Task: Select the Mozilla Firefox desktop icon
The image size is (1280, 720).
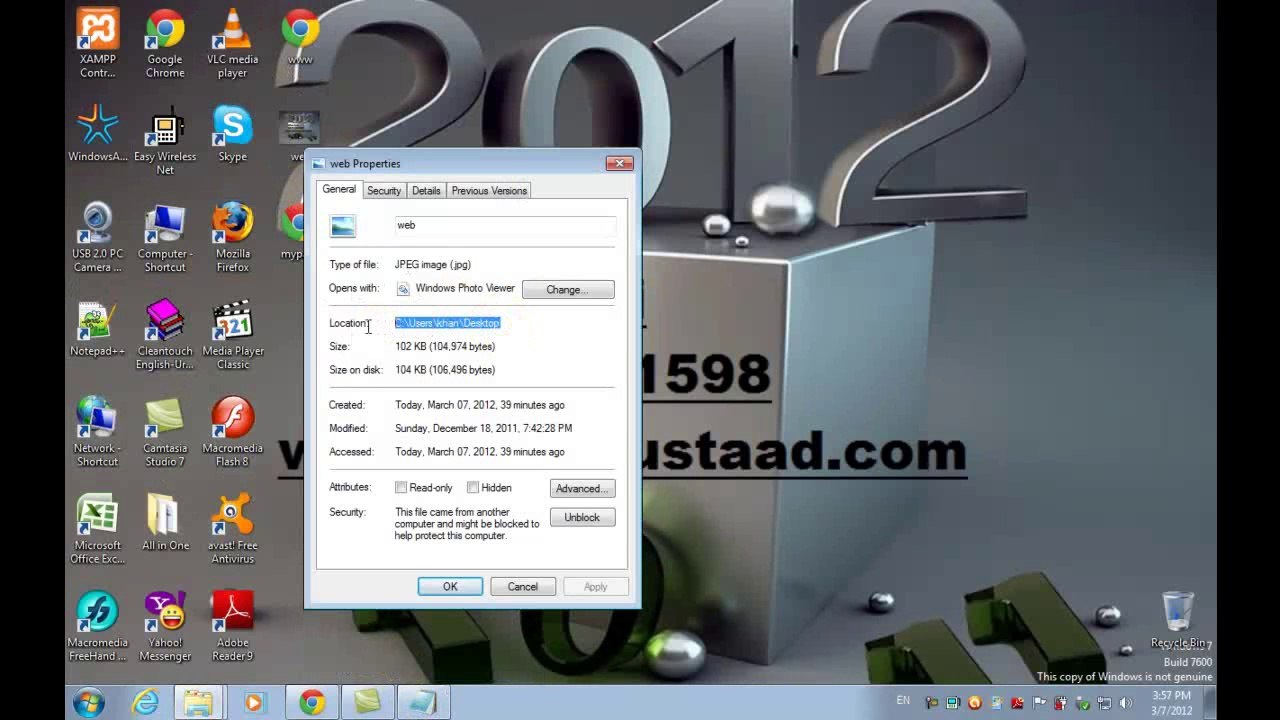Action: pos(232,238)
